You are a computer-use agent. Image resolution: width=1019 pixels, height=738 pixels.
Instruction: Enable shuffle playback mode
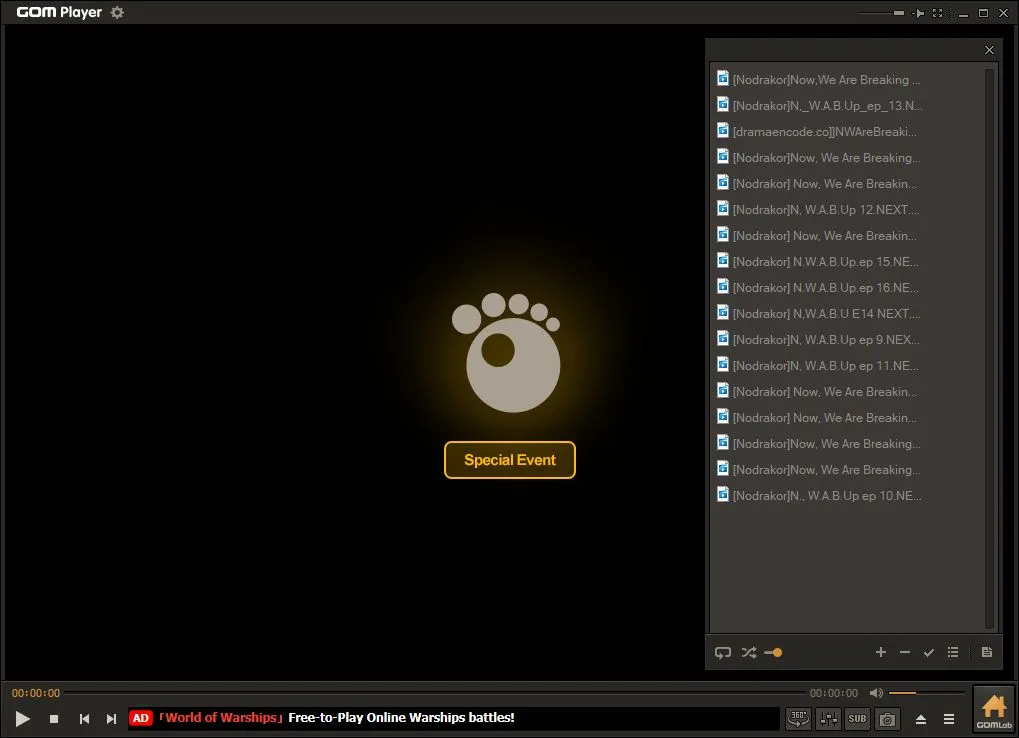pos(748,652)
